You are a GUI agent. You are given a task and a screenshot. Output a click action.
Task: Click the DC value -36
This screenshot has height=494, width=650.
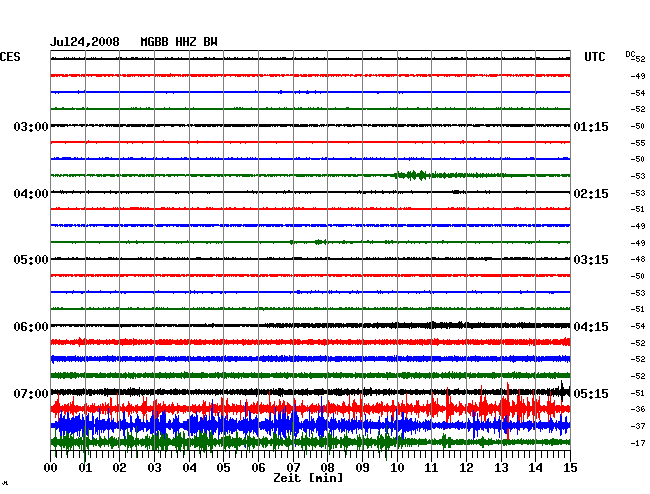click(x=638, y=409)
